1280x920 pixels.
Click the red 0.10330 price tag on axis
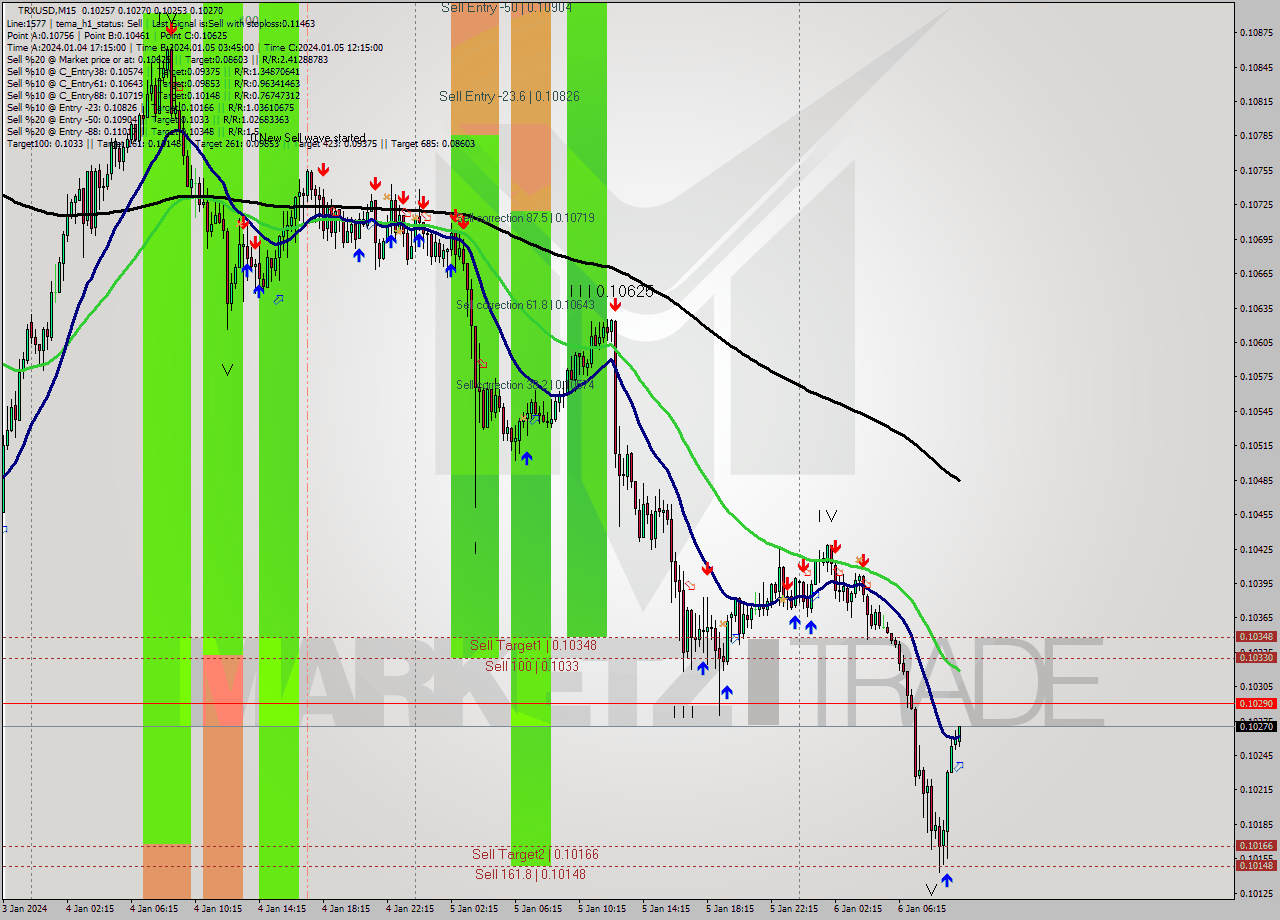pyautogui.click(x=1256, y=657)
